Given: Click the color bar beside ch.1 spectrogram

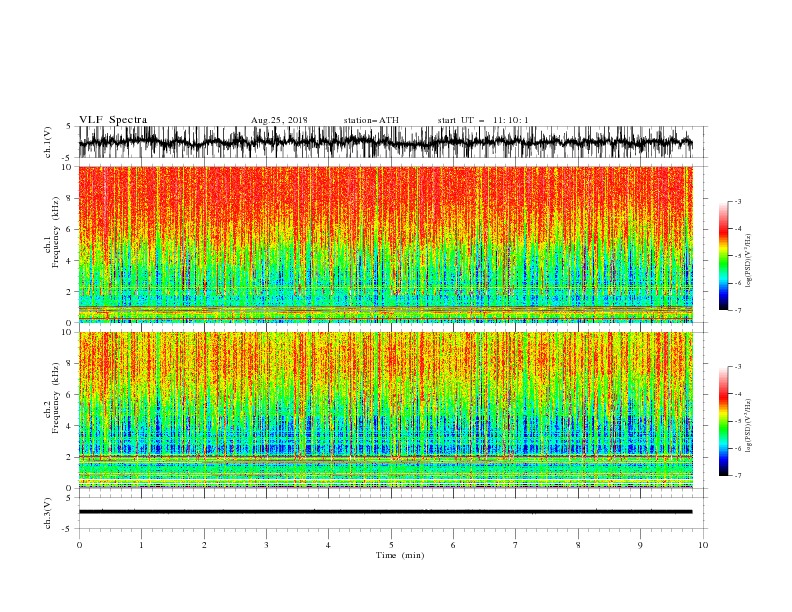Looking at the screenshot, I should [724, 256].
